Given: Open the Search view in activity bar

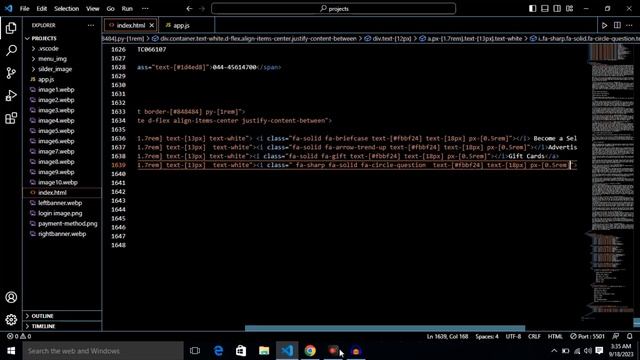Looking at the screenshot, I should [11, 51].
